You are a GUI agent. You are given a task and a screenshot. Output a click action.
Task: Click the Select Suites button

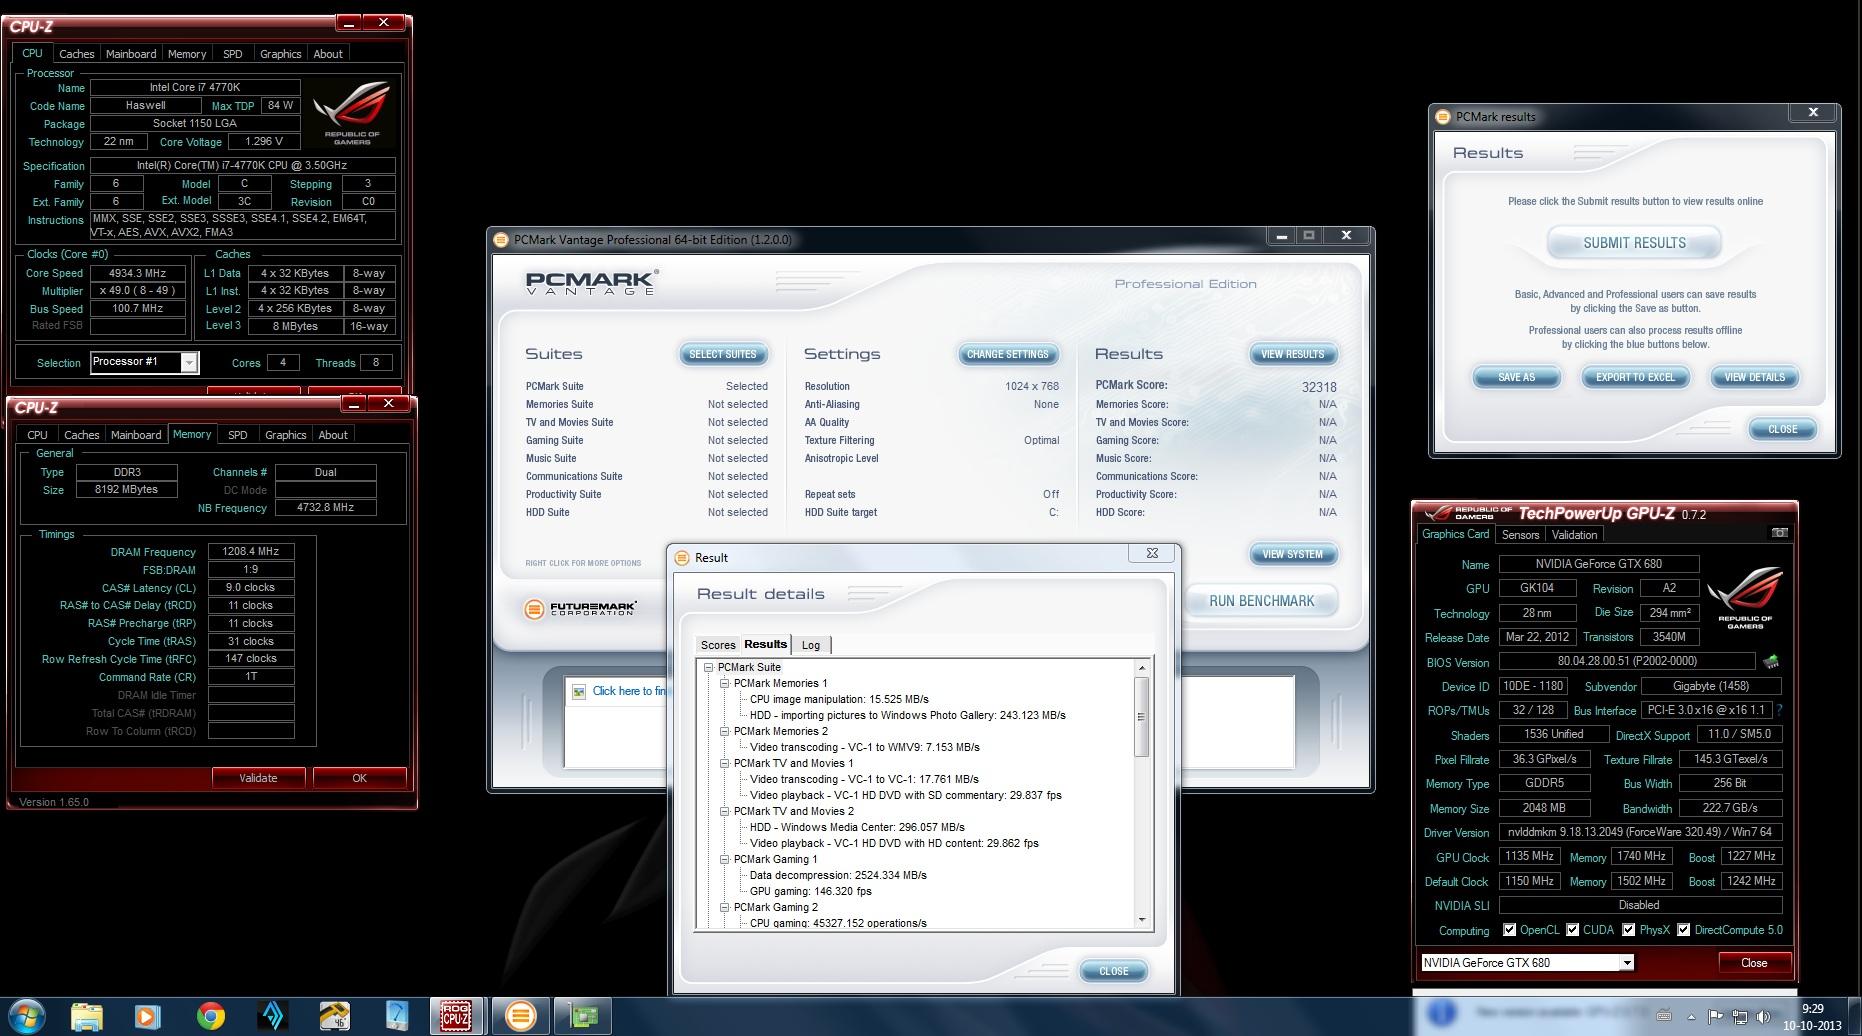click(723, 354)
